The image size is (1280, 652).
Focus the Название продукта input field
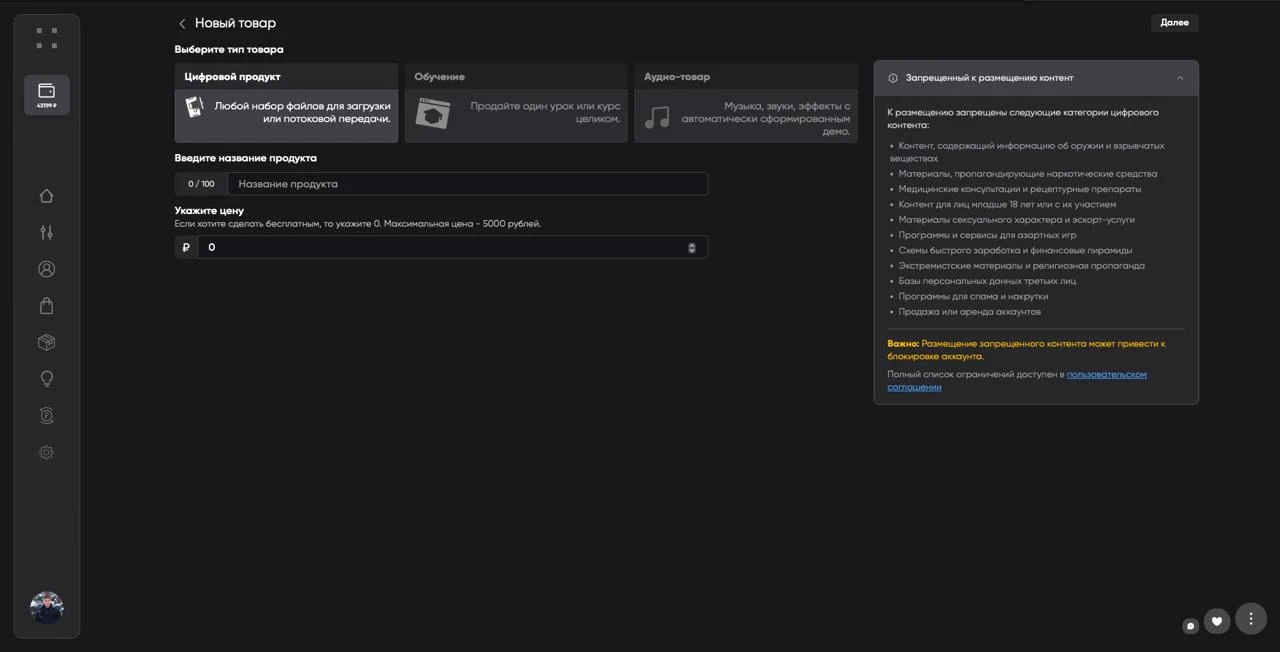pyautogui.click(x=467, y=184)
